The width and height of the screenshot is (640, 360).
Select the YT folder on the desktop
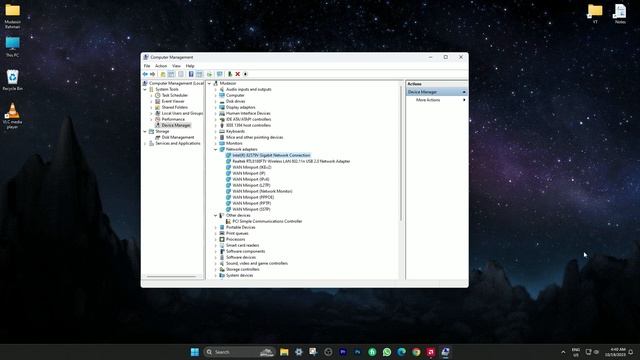coord(595,13)
